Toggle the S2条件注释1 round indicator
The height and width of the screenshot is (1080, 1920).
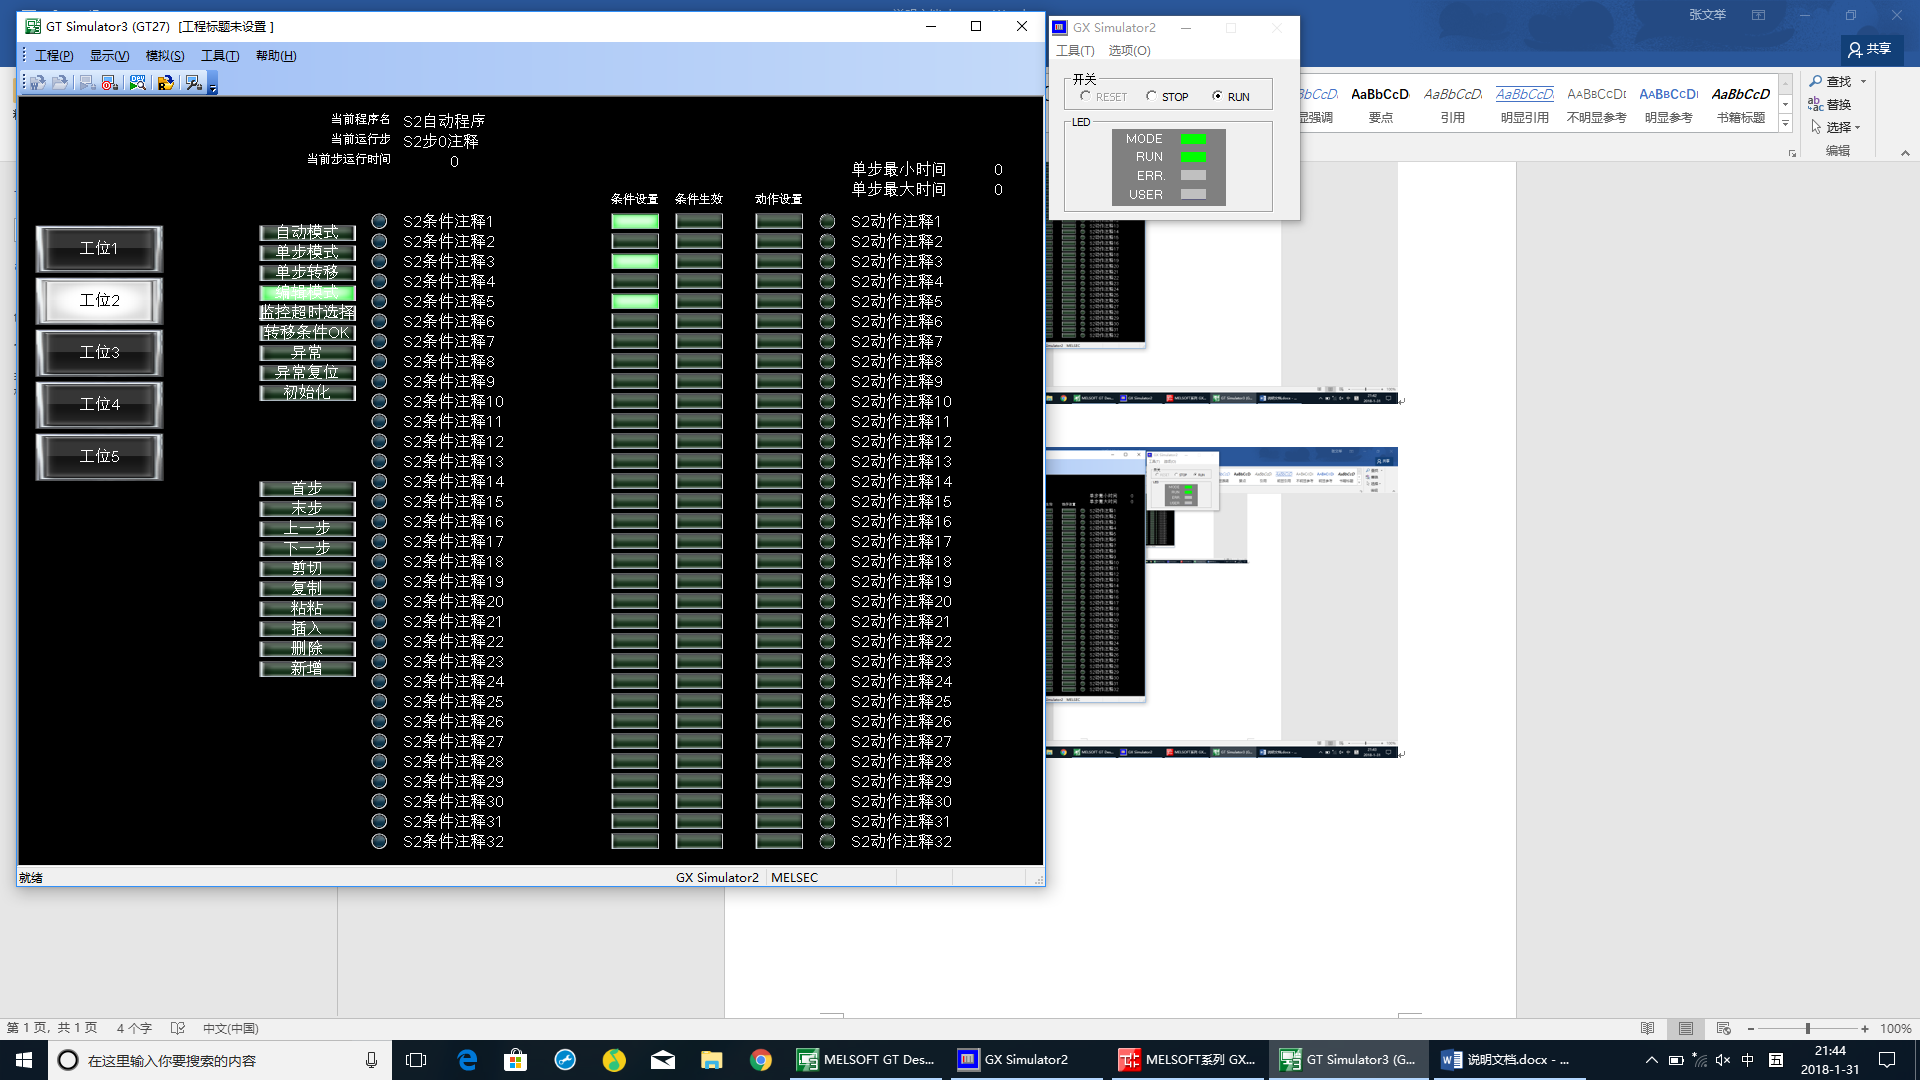379,221
